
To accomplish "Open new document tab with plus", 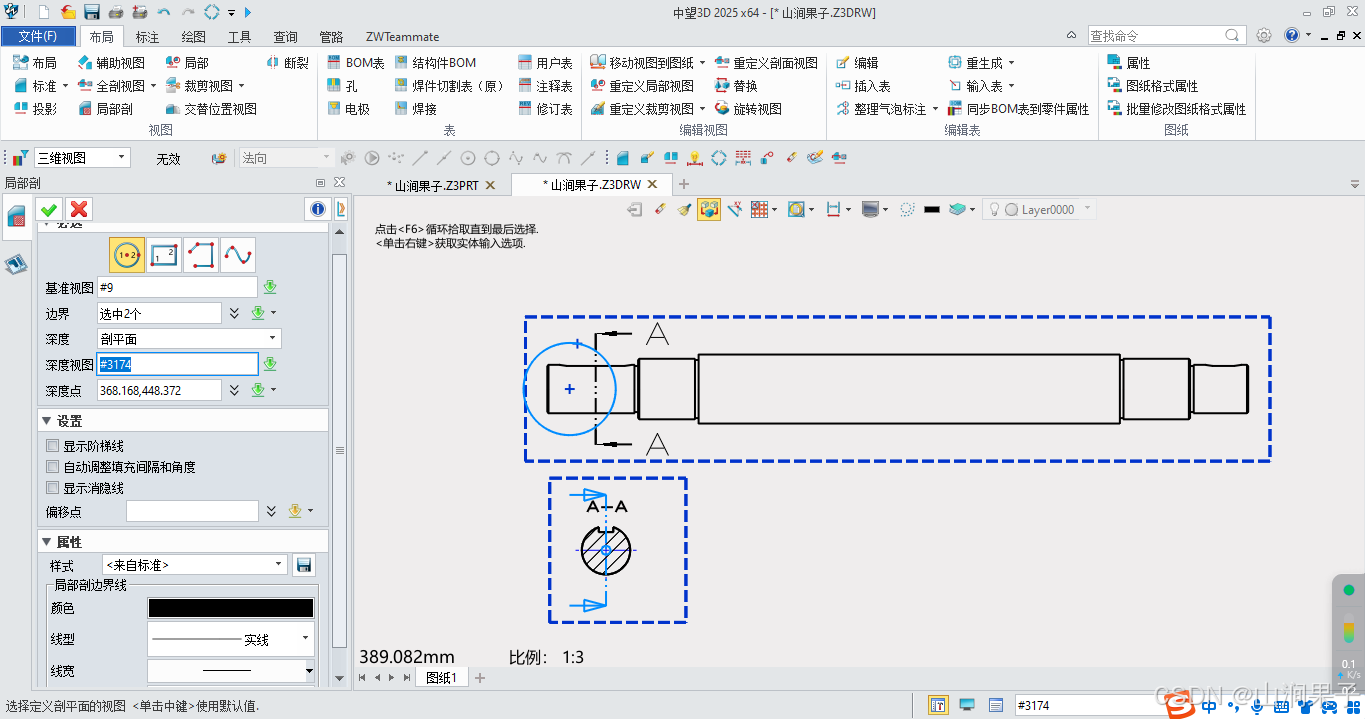I will coord(684,184).
